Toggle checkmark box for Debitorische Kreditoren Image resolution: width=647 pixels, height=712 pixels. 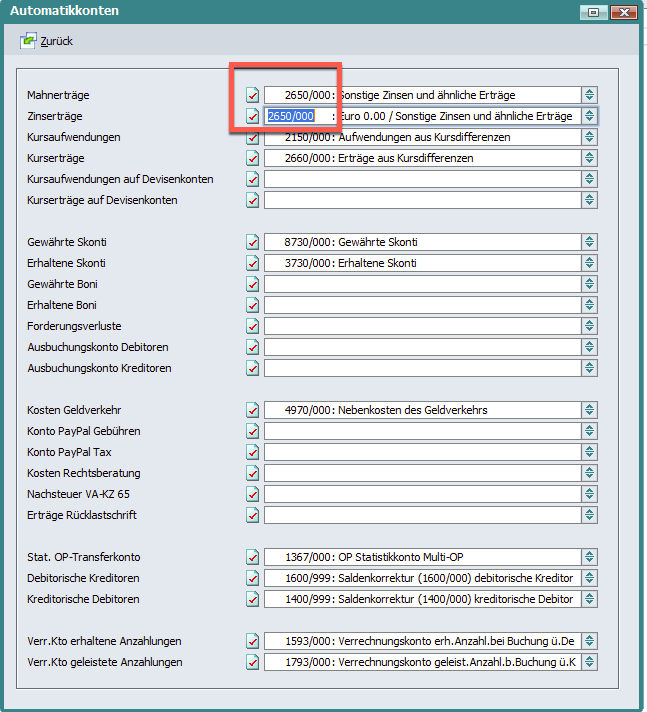click(253, 578)
